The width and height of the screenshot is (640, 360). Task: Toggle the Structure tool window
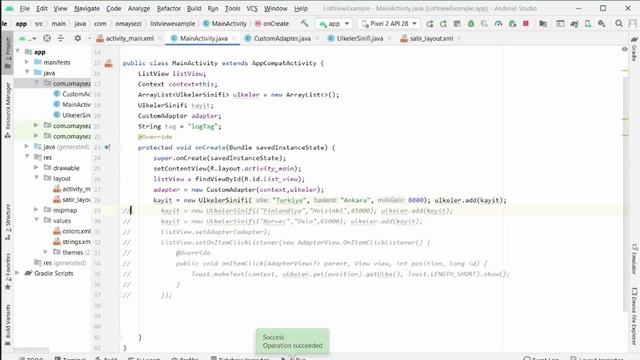click(x=7, y=222)
